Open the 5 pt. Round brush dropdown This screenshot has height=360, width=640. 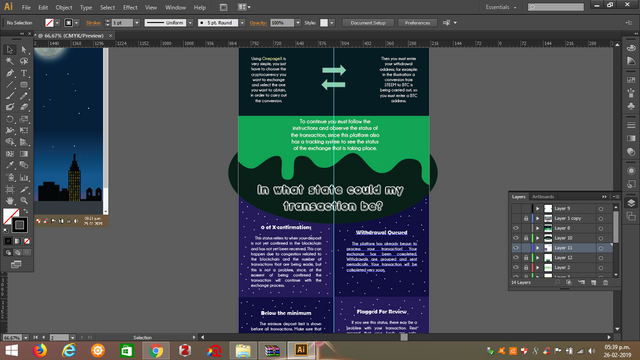point(242,23)
